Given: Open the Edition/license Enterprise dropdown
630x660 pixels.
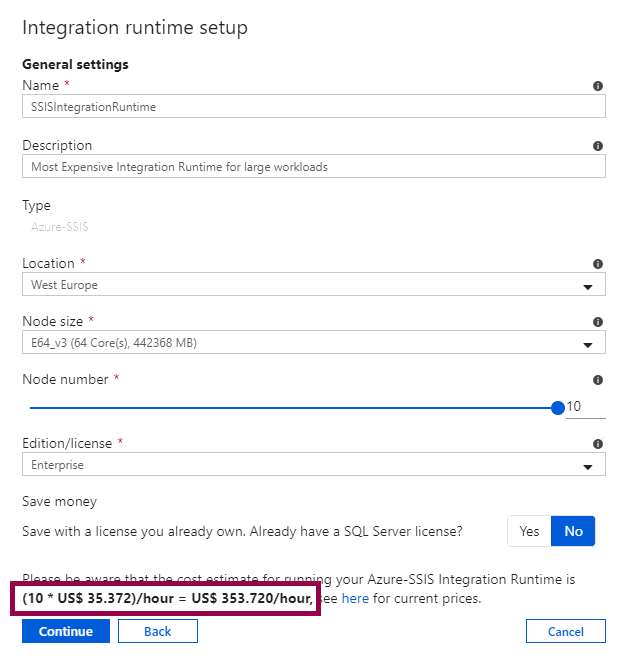Looking at the screenshot, I should coord(313,465).
